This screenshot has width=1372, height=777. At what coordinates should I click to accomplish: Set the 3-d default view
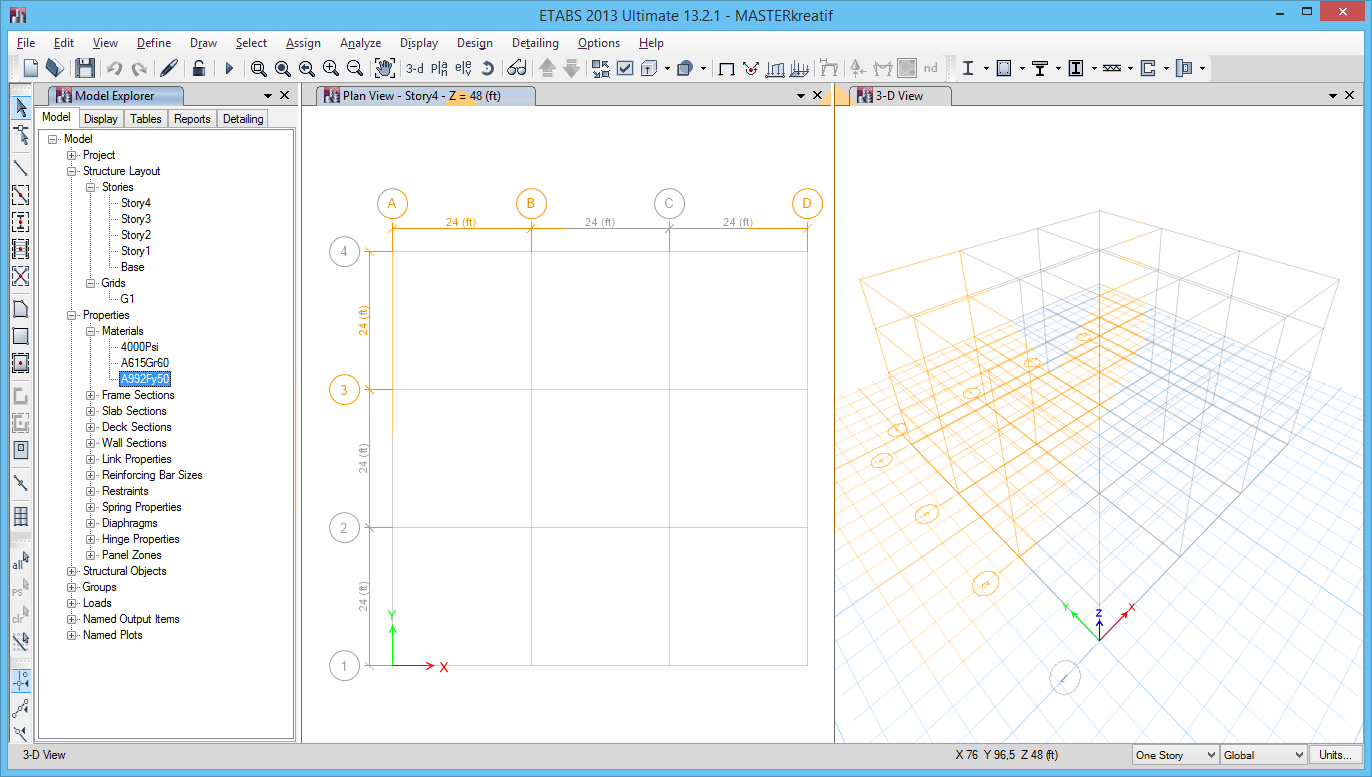[x=415, y=68]
